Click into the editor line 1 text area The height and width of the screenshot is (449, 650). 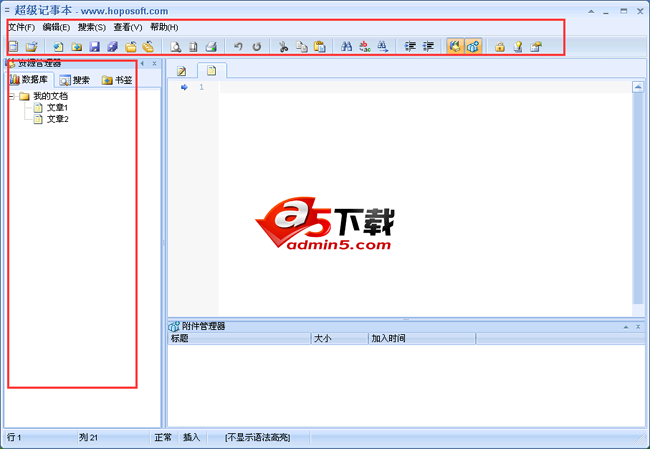pos(425,87)
